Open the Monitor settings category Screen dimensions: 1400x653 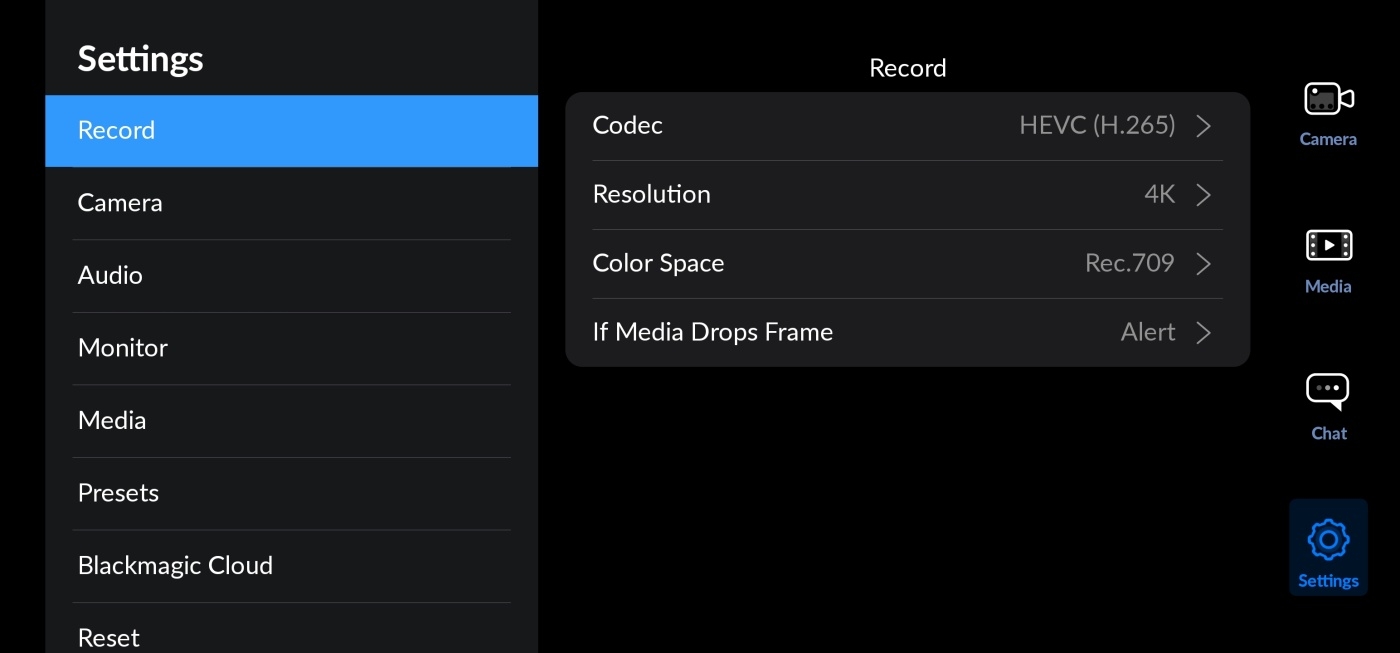point(291,348)
